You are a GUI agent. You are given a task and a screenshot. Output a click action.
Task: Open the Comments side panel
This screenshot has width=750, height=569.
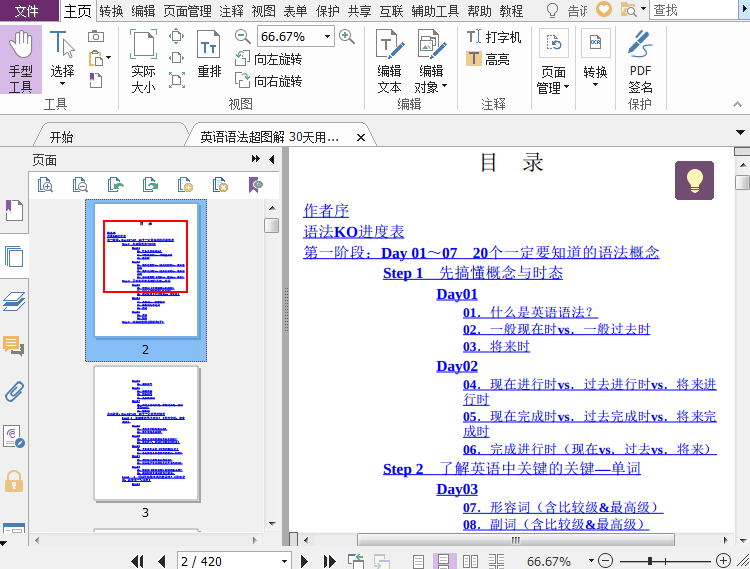(14, 346)
